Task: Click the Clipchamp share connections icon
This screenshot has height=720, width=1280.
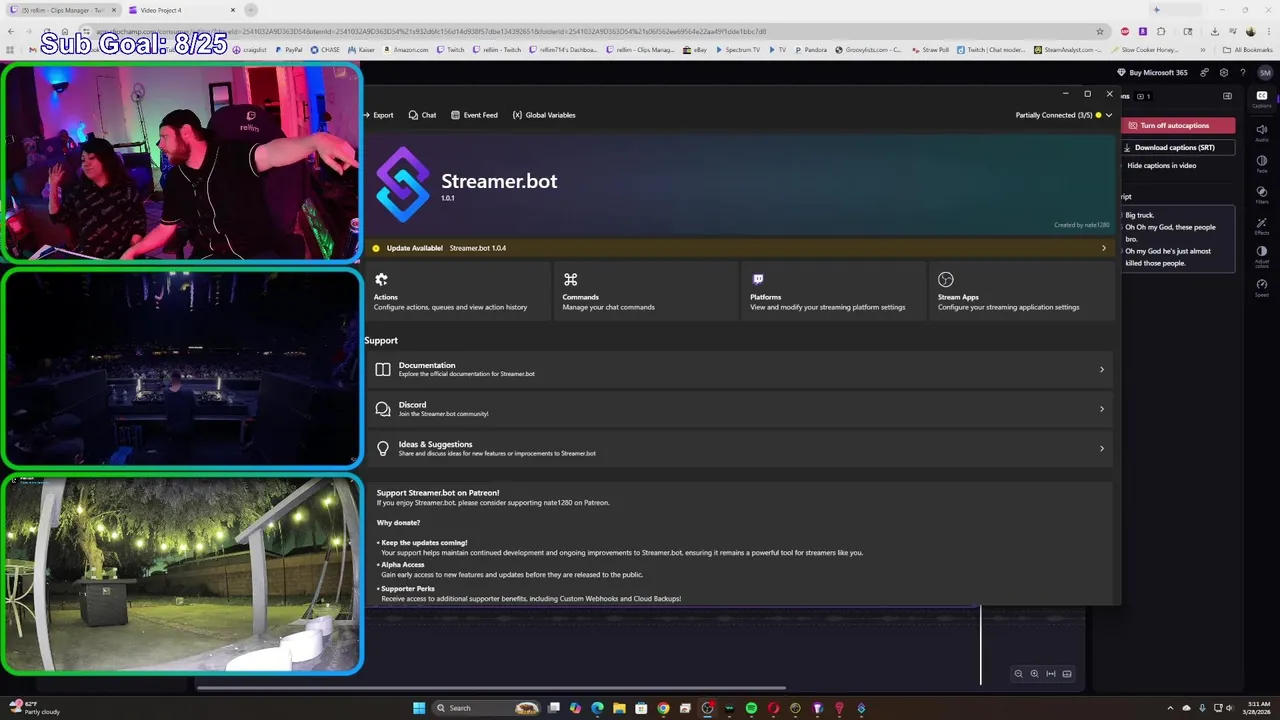Action: (1204, 72)
